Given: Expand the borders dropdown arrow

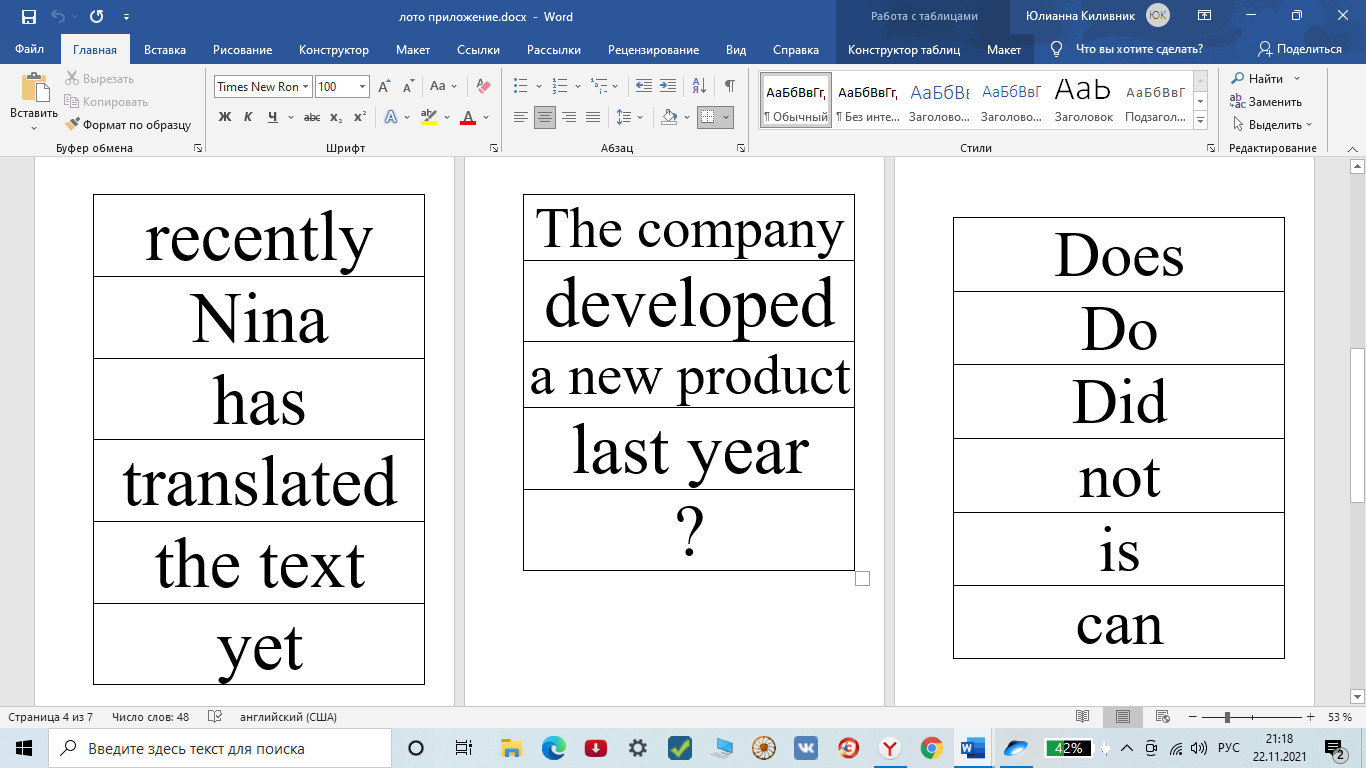Looking at the screenshot, I should pyautogui.click(x=726, y=117).
